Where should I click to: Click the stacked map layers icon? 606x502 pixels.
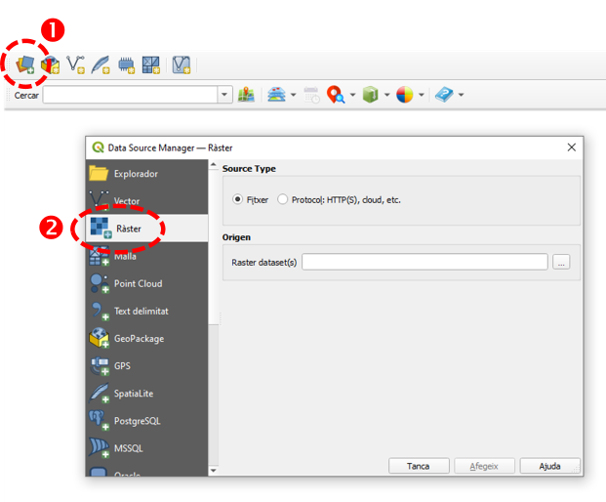click(276, 95)
